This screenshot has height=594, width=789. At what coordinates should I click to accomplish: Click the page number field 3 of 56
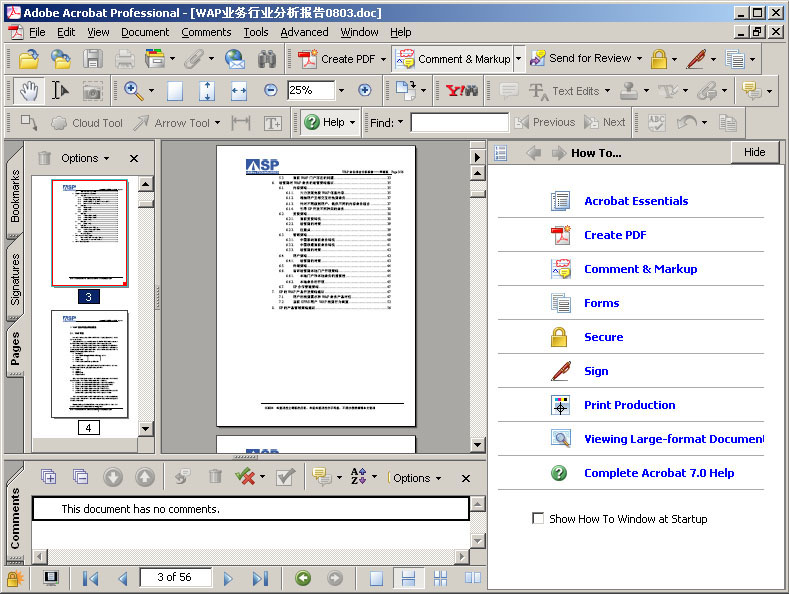click(x=175, y=577)
